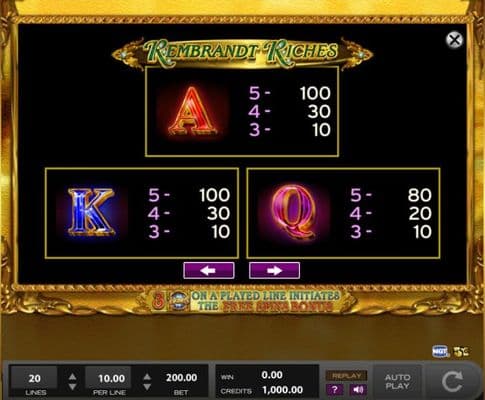The image size is (485, 400).
Task: Open help with the question mark icon
Action: point(335,389)
